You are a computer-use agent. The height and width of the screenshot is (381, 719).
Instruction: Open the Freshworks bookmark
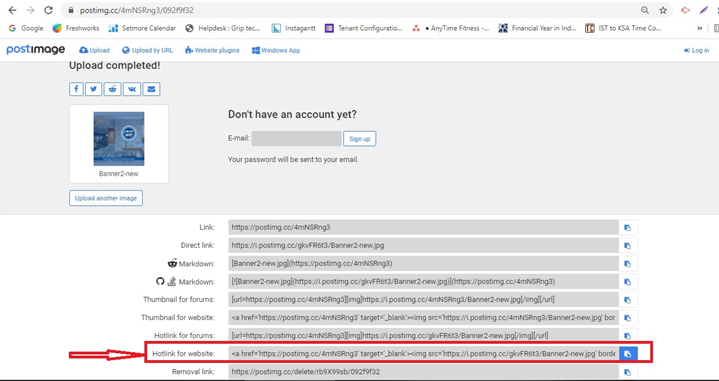[x=76, y=28]
